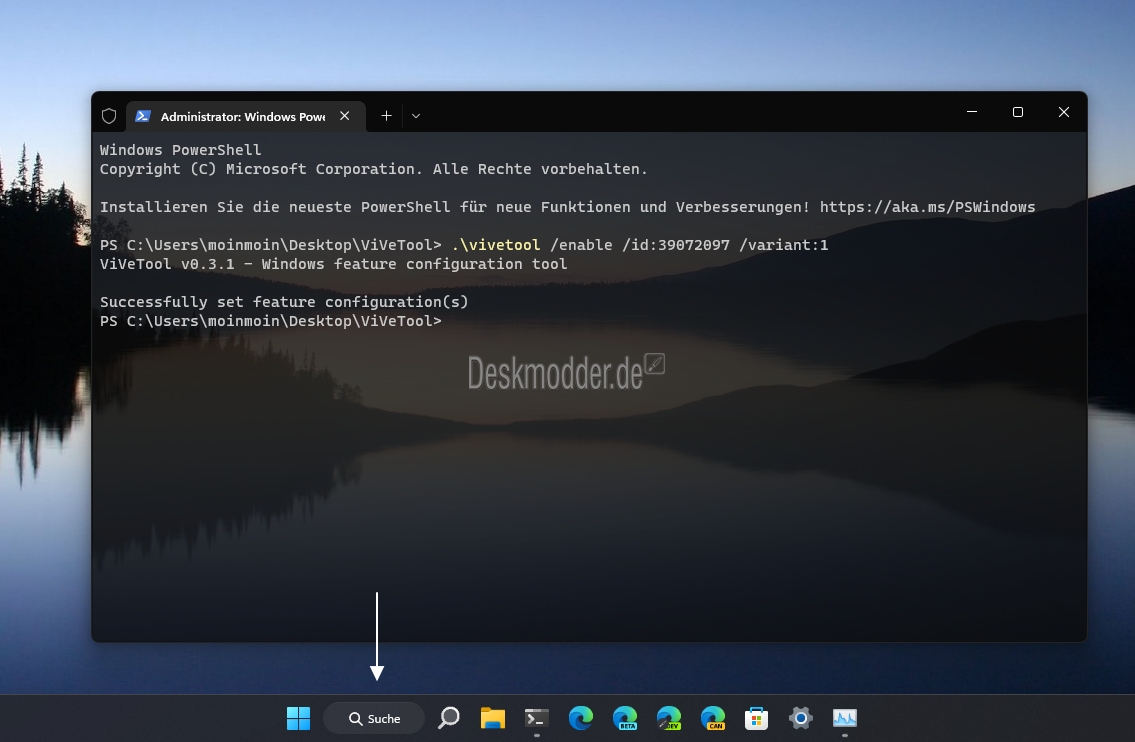Expand the new tab profile dropdown

coord(415,116)
